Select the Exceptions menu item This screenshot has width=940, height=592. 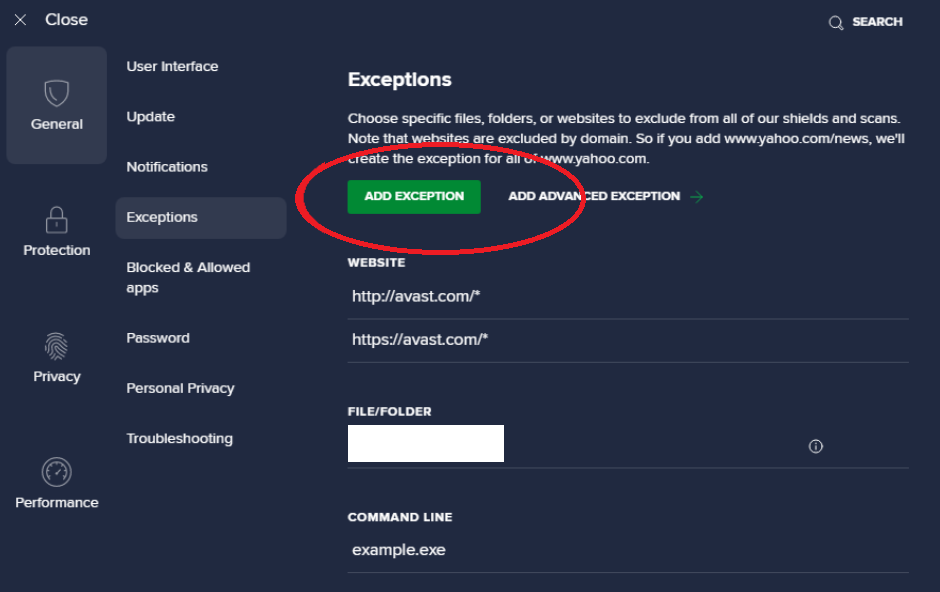click(201, 218)
